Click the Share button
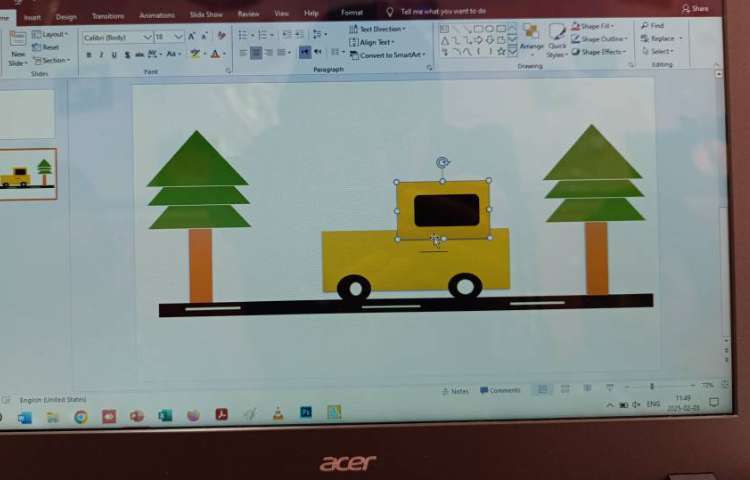 [x=695, y=8]
